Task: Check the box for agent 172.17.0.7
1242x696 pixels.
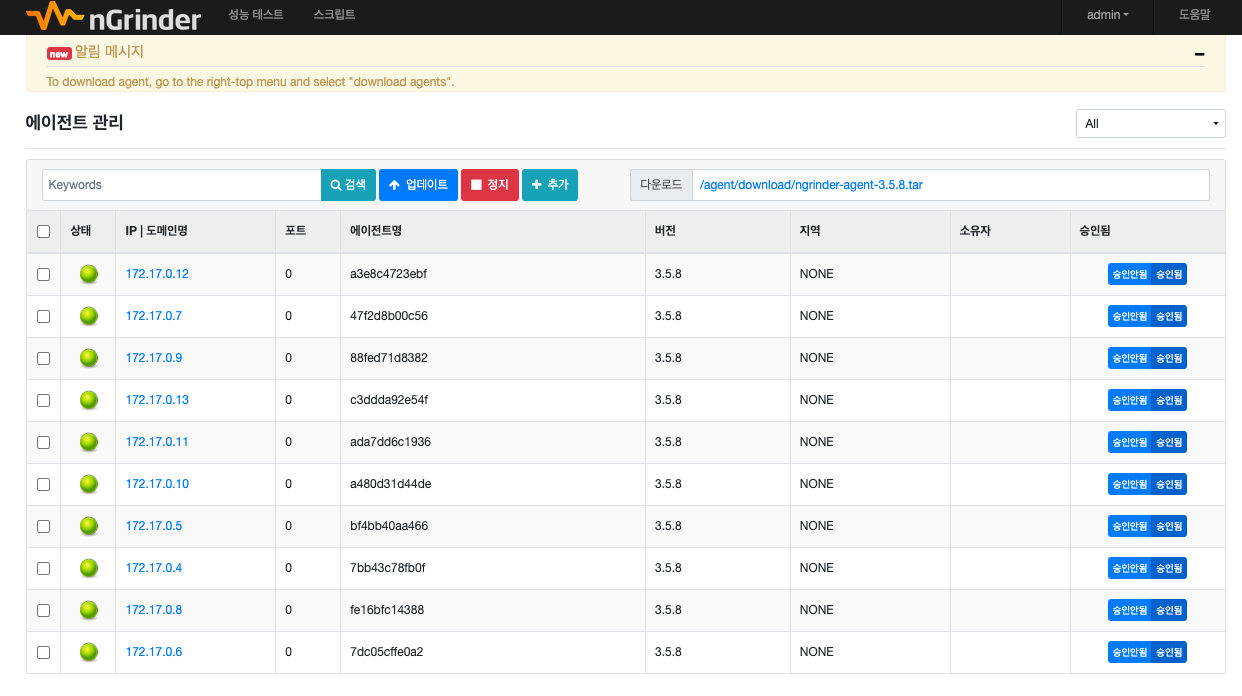Action: pos(43,316)
